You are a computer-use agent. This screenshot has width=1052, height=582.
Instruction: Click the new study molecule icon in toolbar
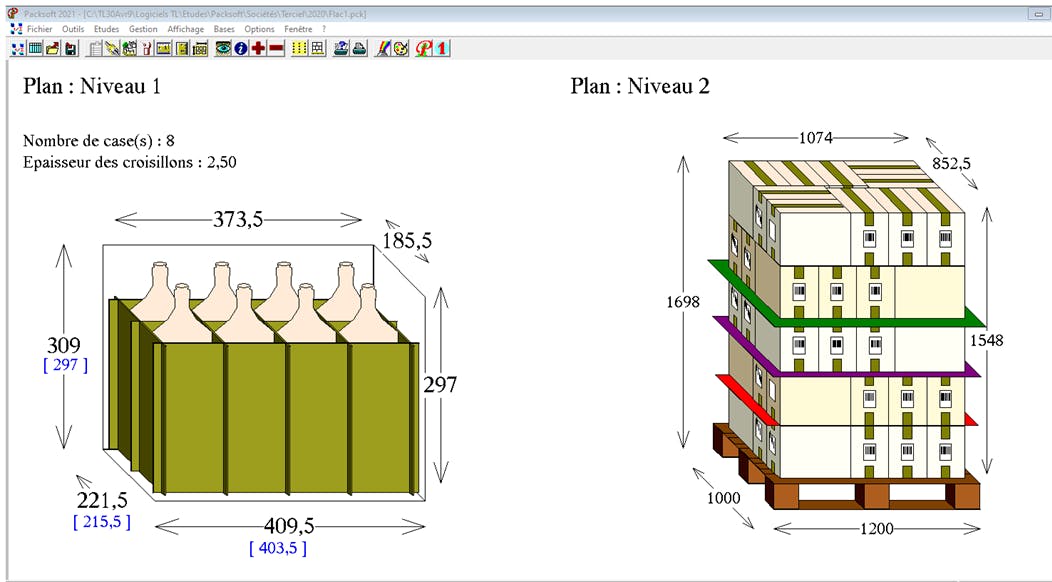[x=17, y=48]
